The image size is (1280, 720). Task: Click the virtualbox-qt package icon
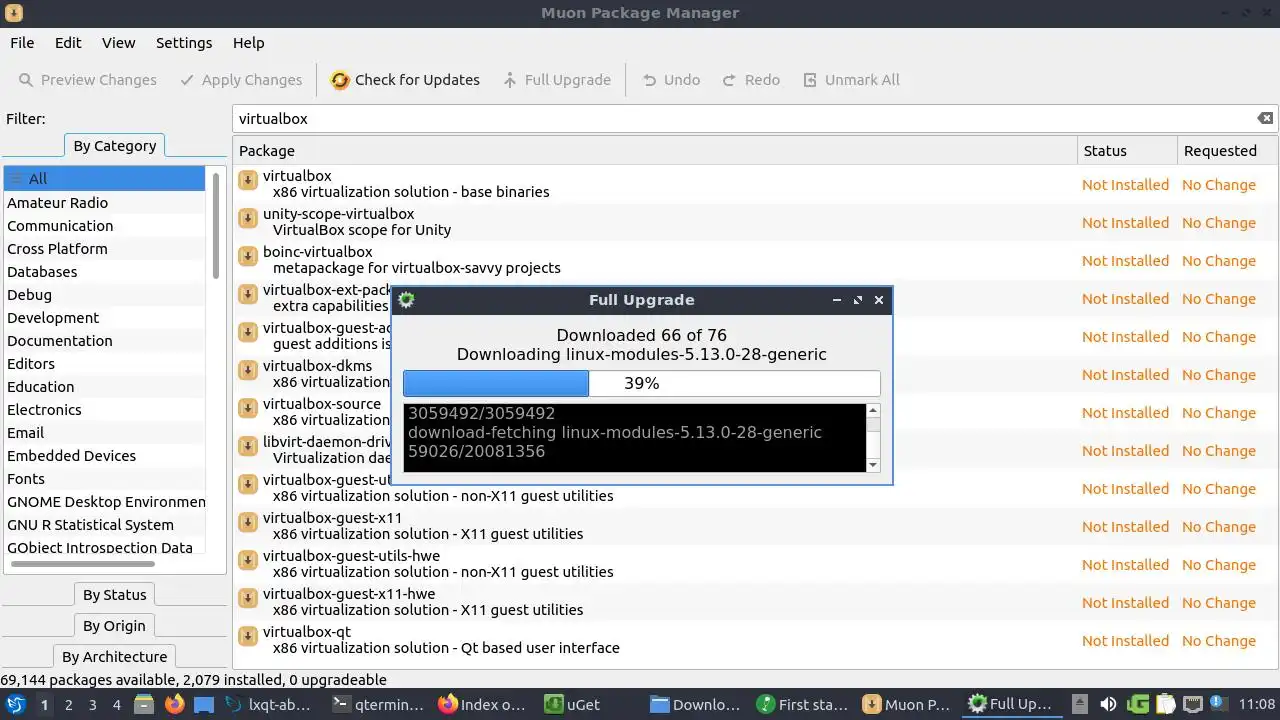pos(247,636)
